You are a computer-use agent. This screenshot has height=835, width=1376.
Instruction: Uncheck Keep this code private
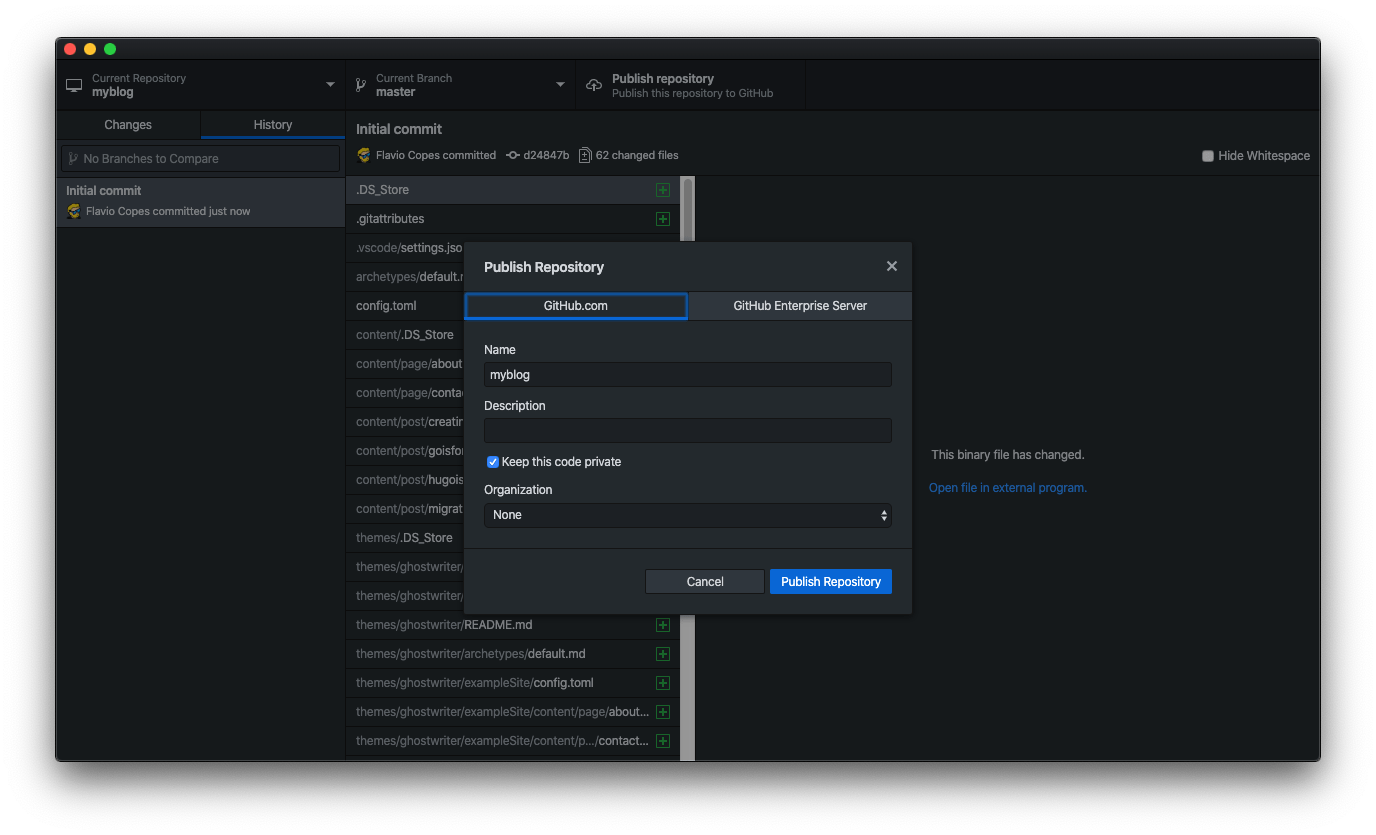(492, 462)
